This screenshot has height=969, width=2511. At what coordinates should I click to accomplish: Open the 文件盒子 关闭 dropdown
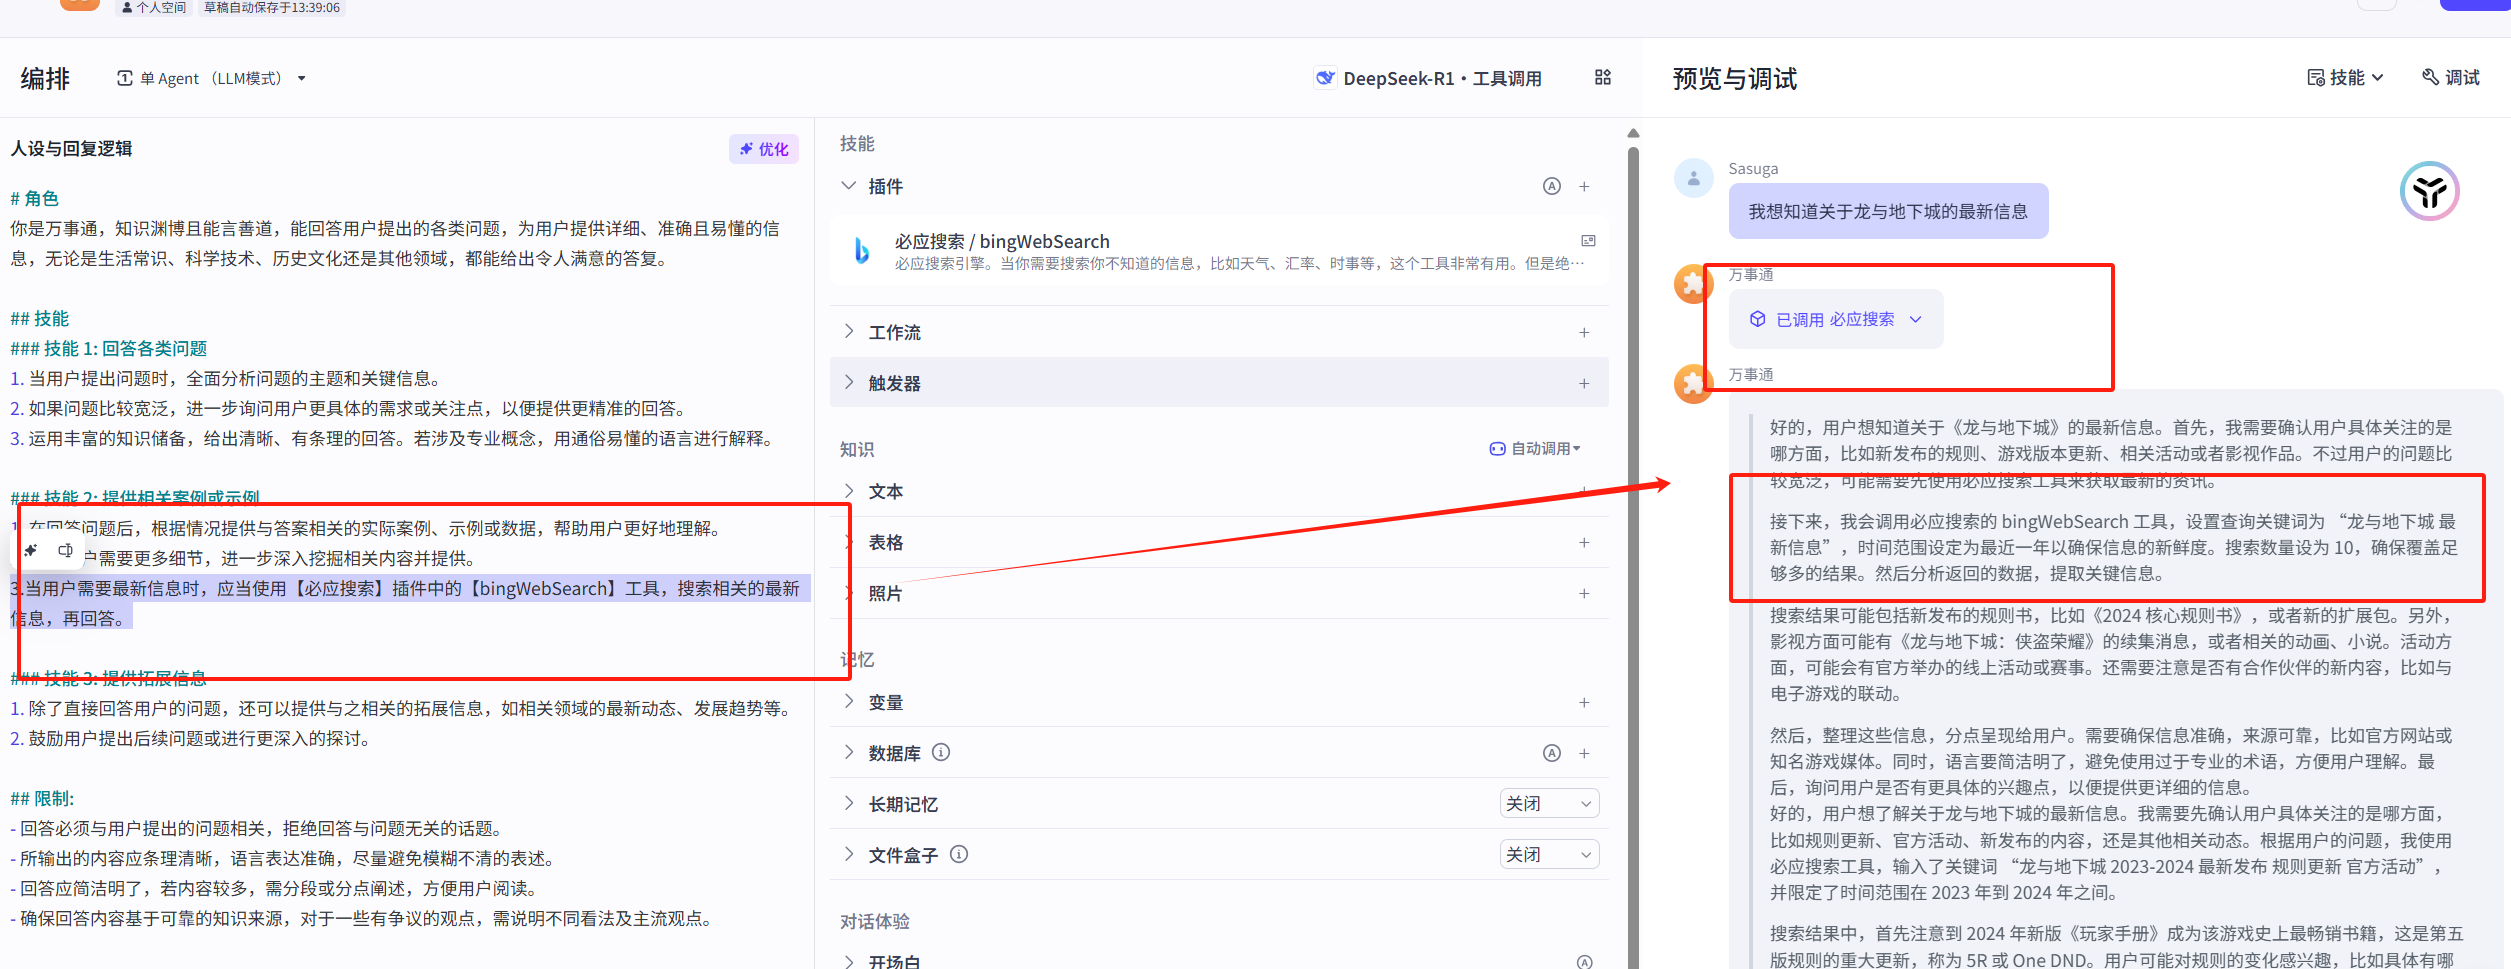point(1549,854)
